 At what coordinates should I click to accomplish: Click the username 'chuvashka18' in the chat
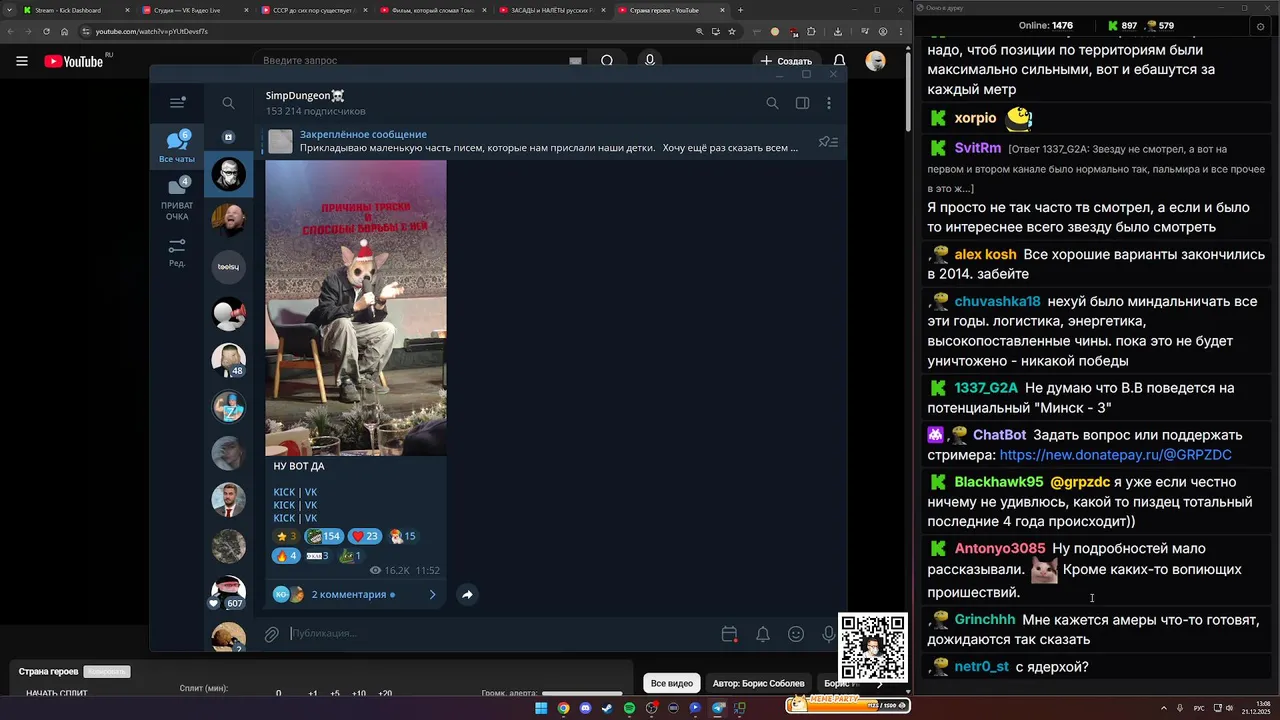pos(997,301)
